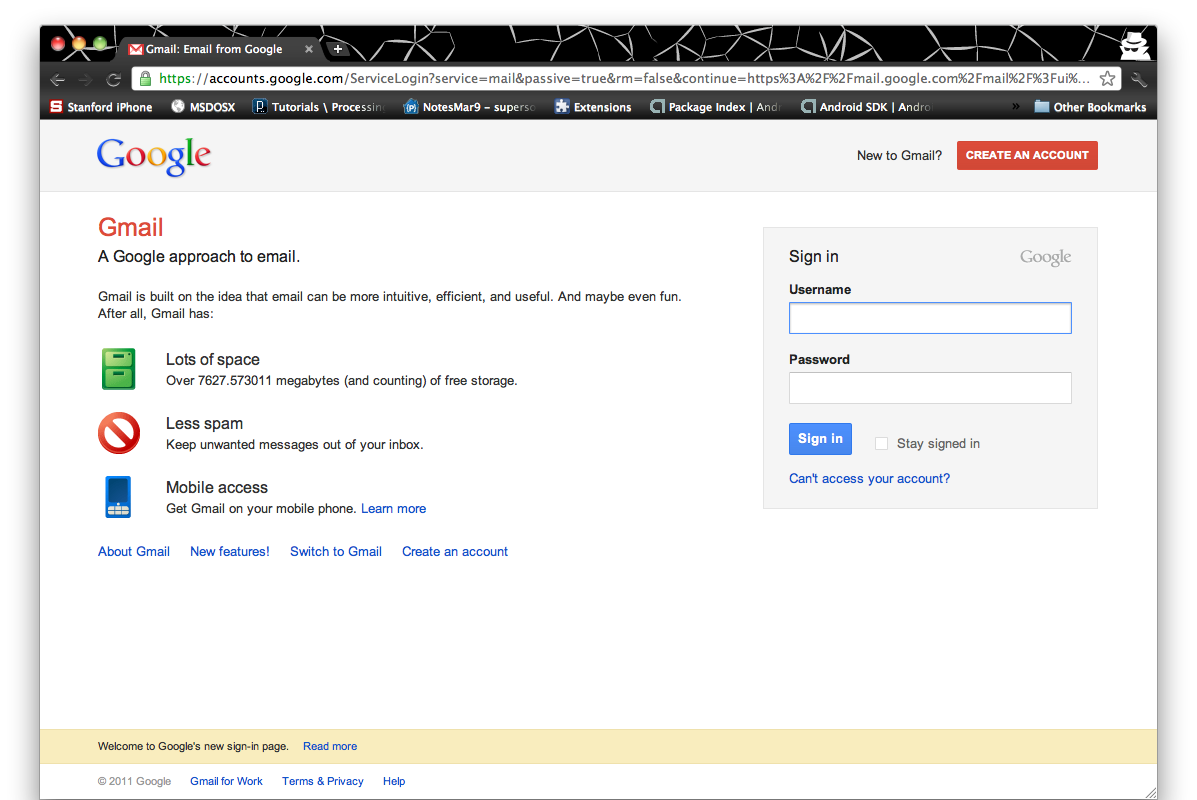Open the wrench settings menu

click(x=1139, y=79)
